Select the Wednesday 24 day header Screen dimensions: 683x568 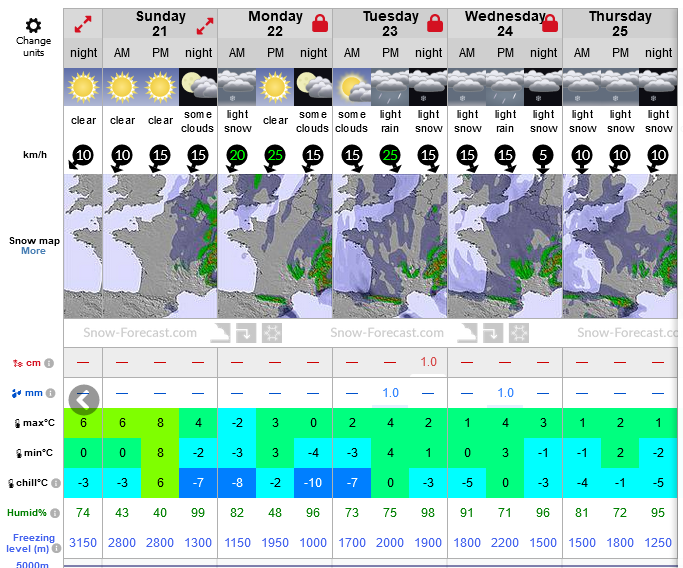tap(505, 24)
